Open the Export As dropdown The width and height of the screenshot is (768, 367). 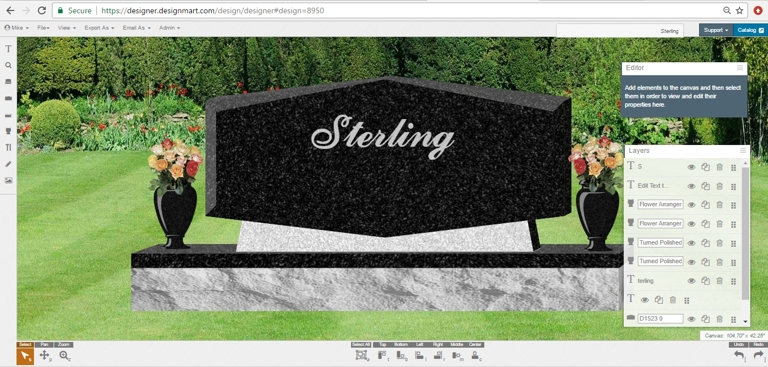click(99, 28)
